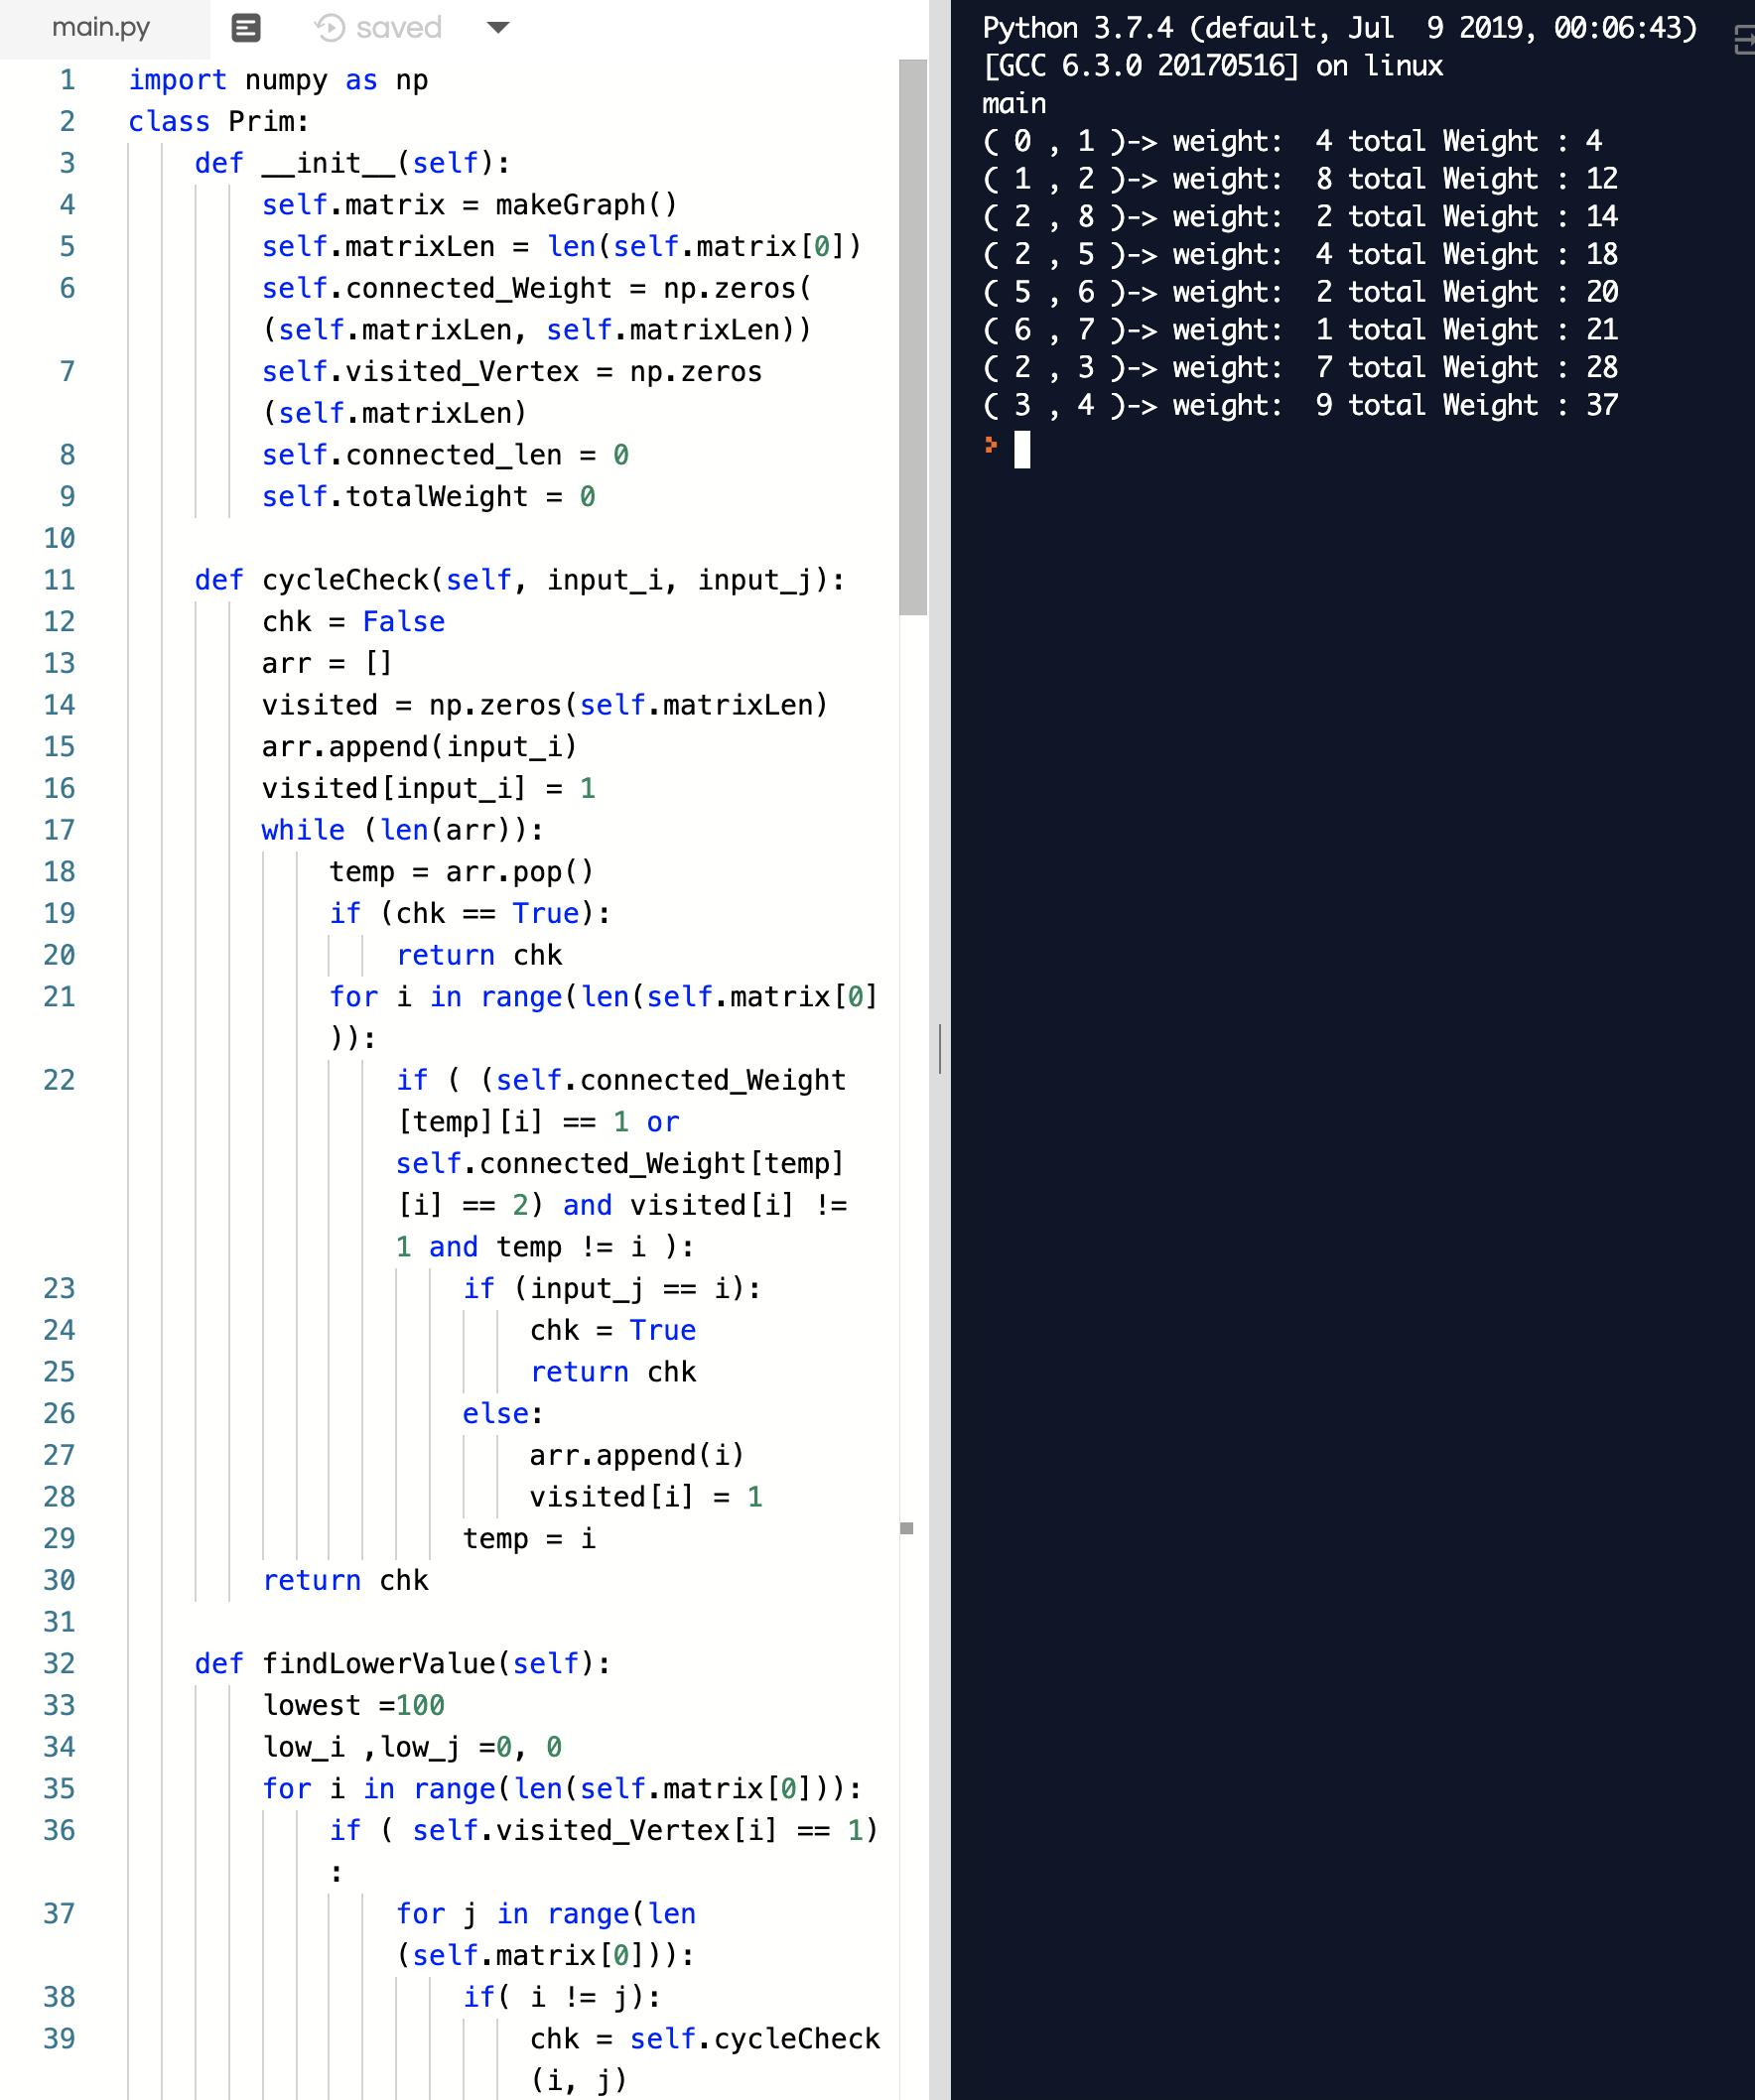This screenshot has height=2100, width=1755.
Task: Click 'arr.append(input_i)' on line 15
Action: pyautogui.click(x=419, y=747)
